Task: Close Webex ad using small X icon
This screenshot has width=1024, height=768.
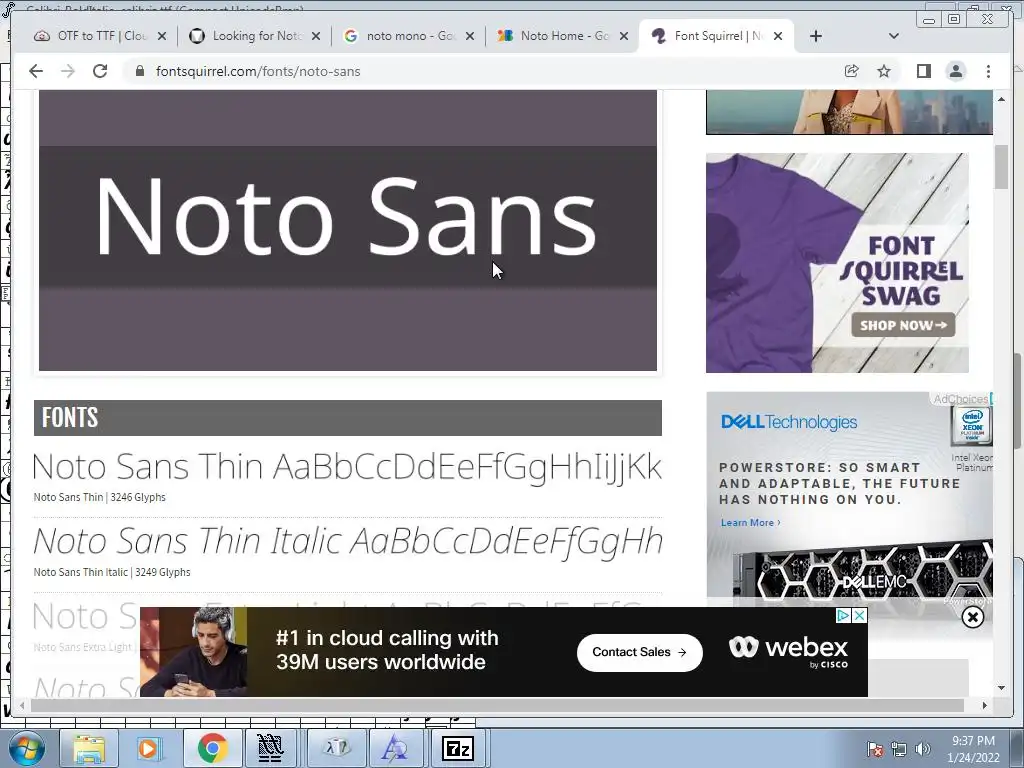Action: (859, 615)
